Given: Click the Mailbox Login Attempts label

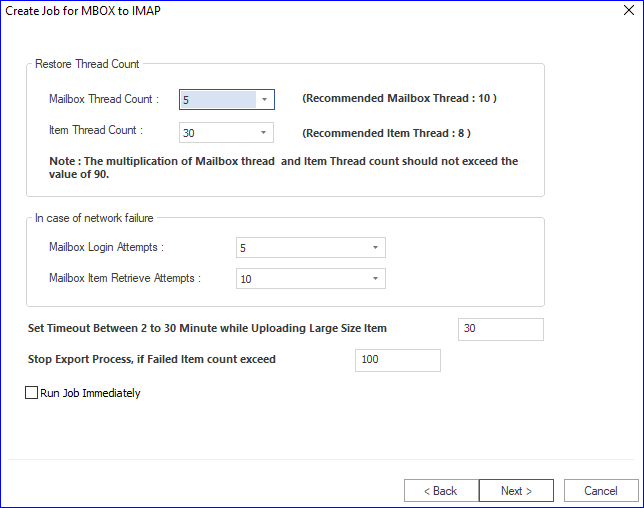Looking at the screenshot, I should [106, 247].
